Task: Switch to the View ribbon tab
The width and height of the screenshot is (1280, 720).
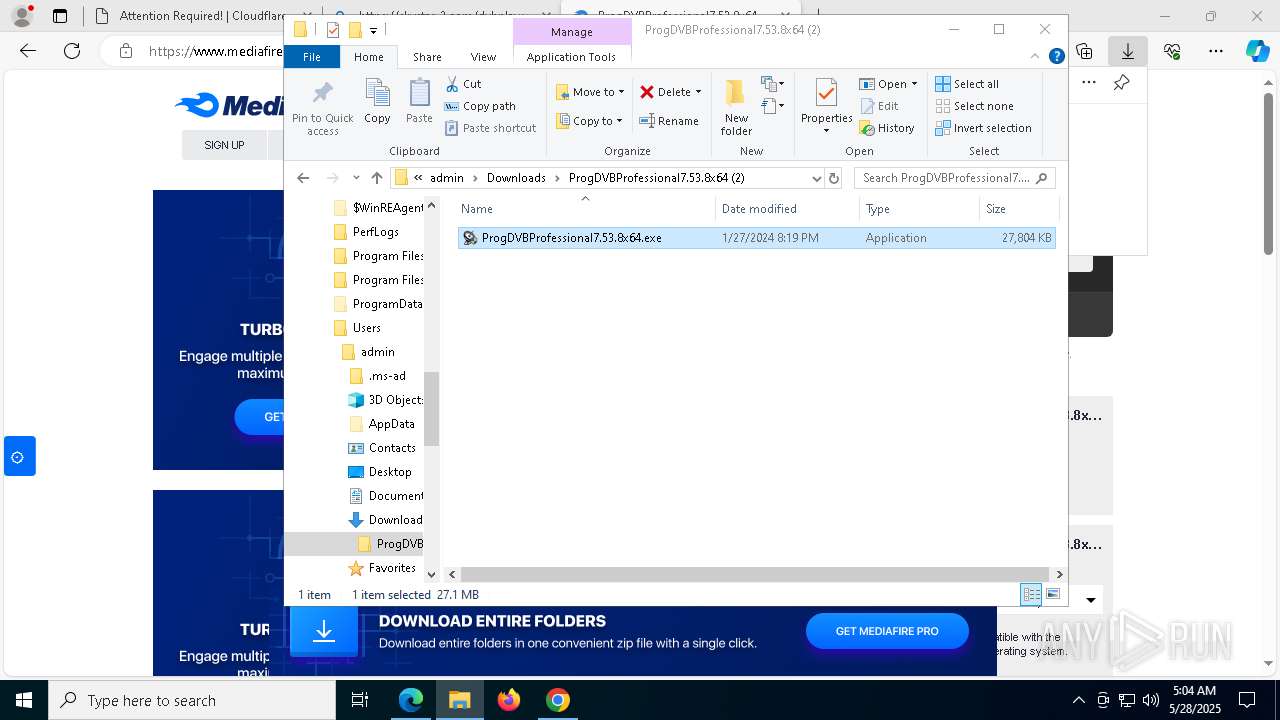Action: 483,57
